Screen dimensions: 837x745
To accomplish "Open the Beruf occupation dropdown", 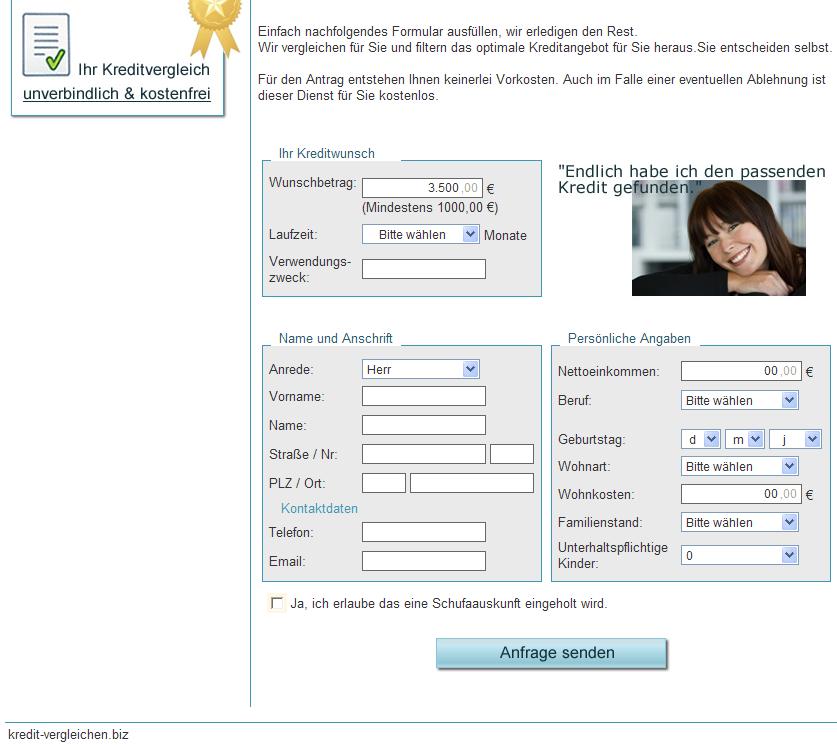I will pyautogui.click(x=739, y=400).
